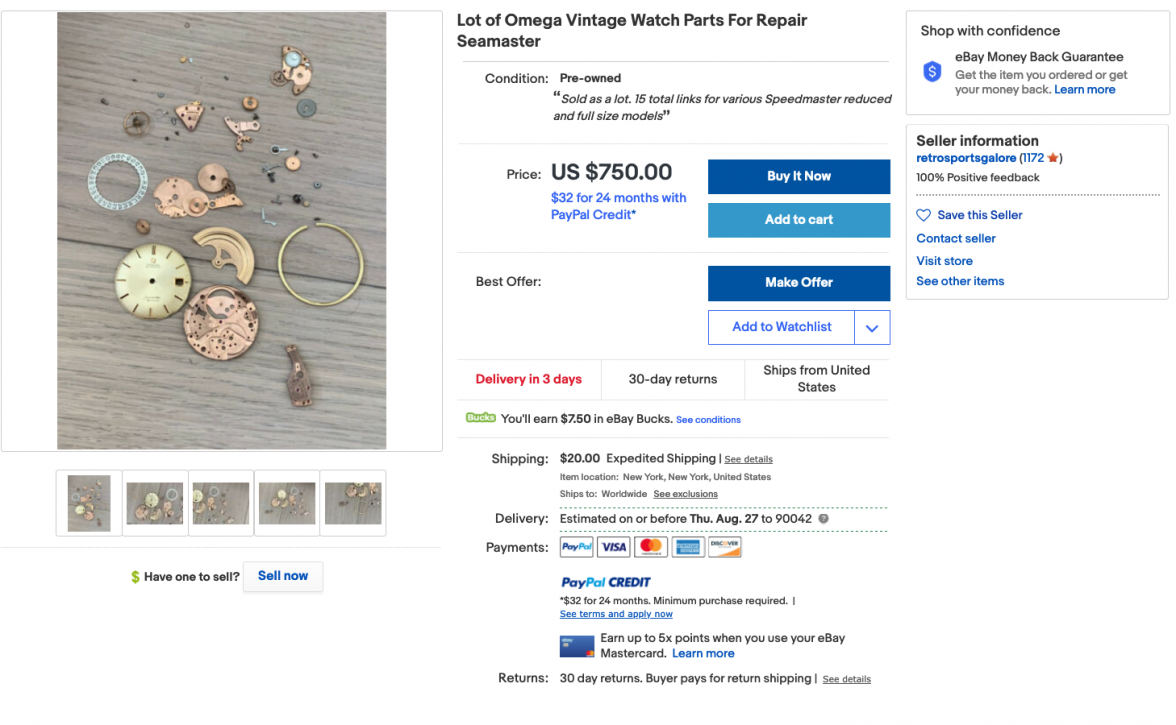Click the heart icon to save seller
1176x725 pixels.
click(924, 215)
